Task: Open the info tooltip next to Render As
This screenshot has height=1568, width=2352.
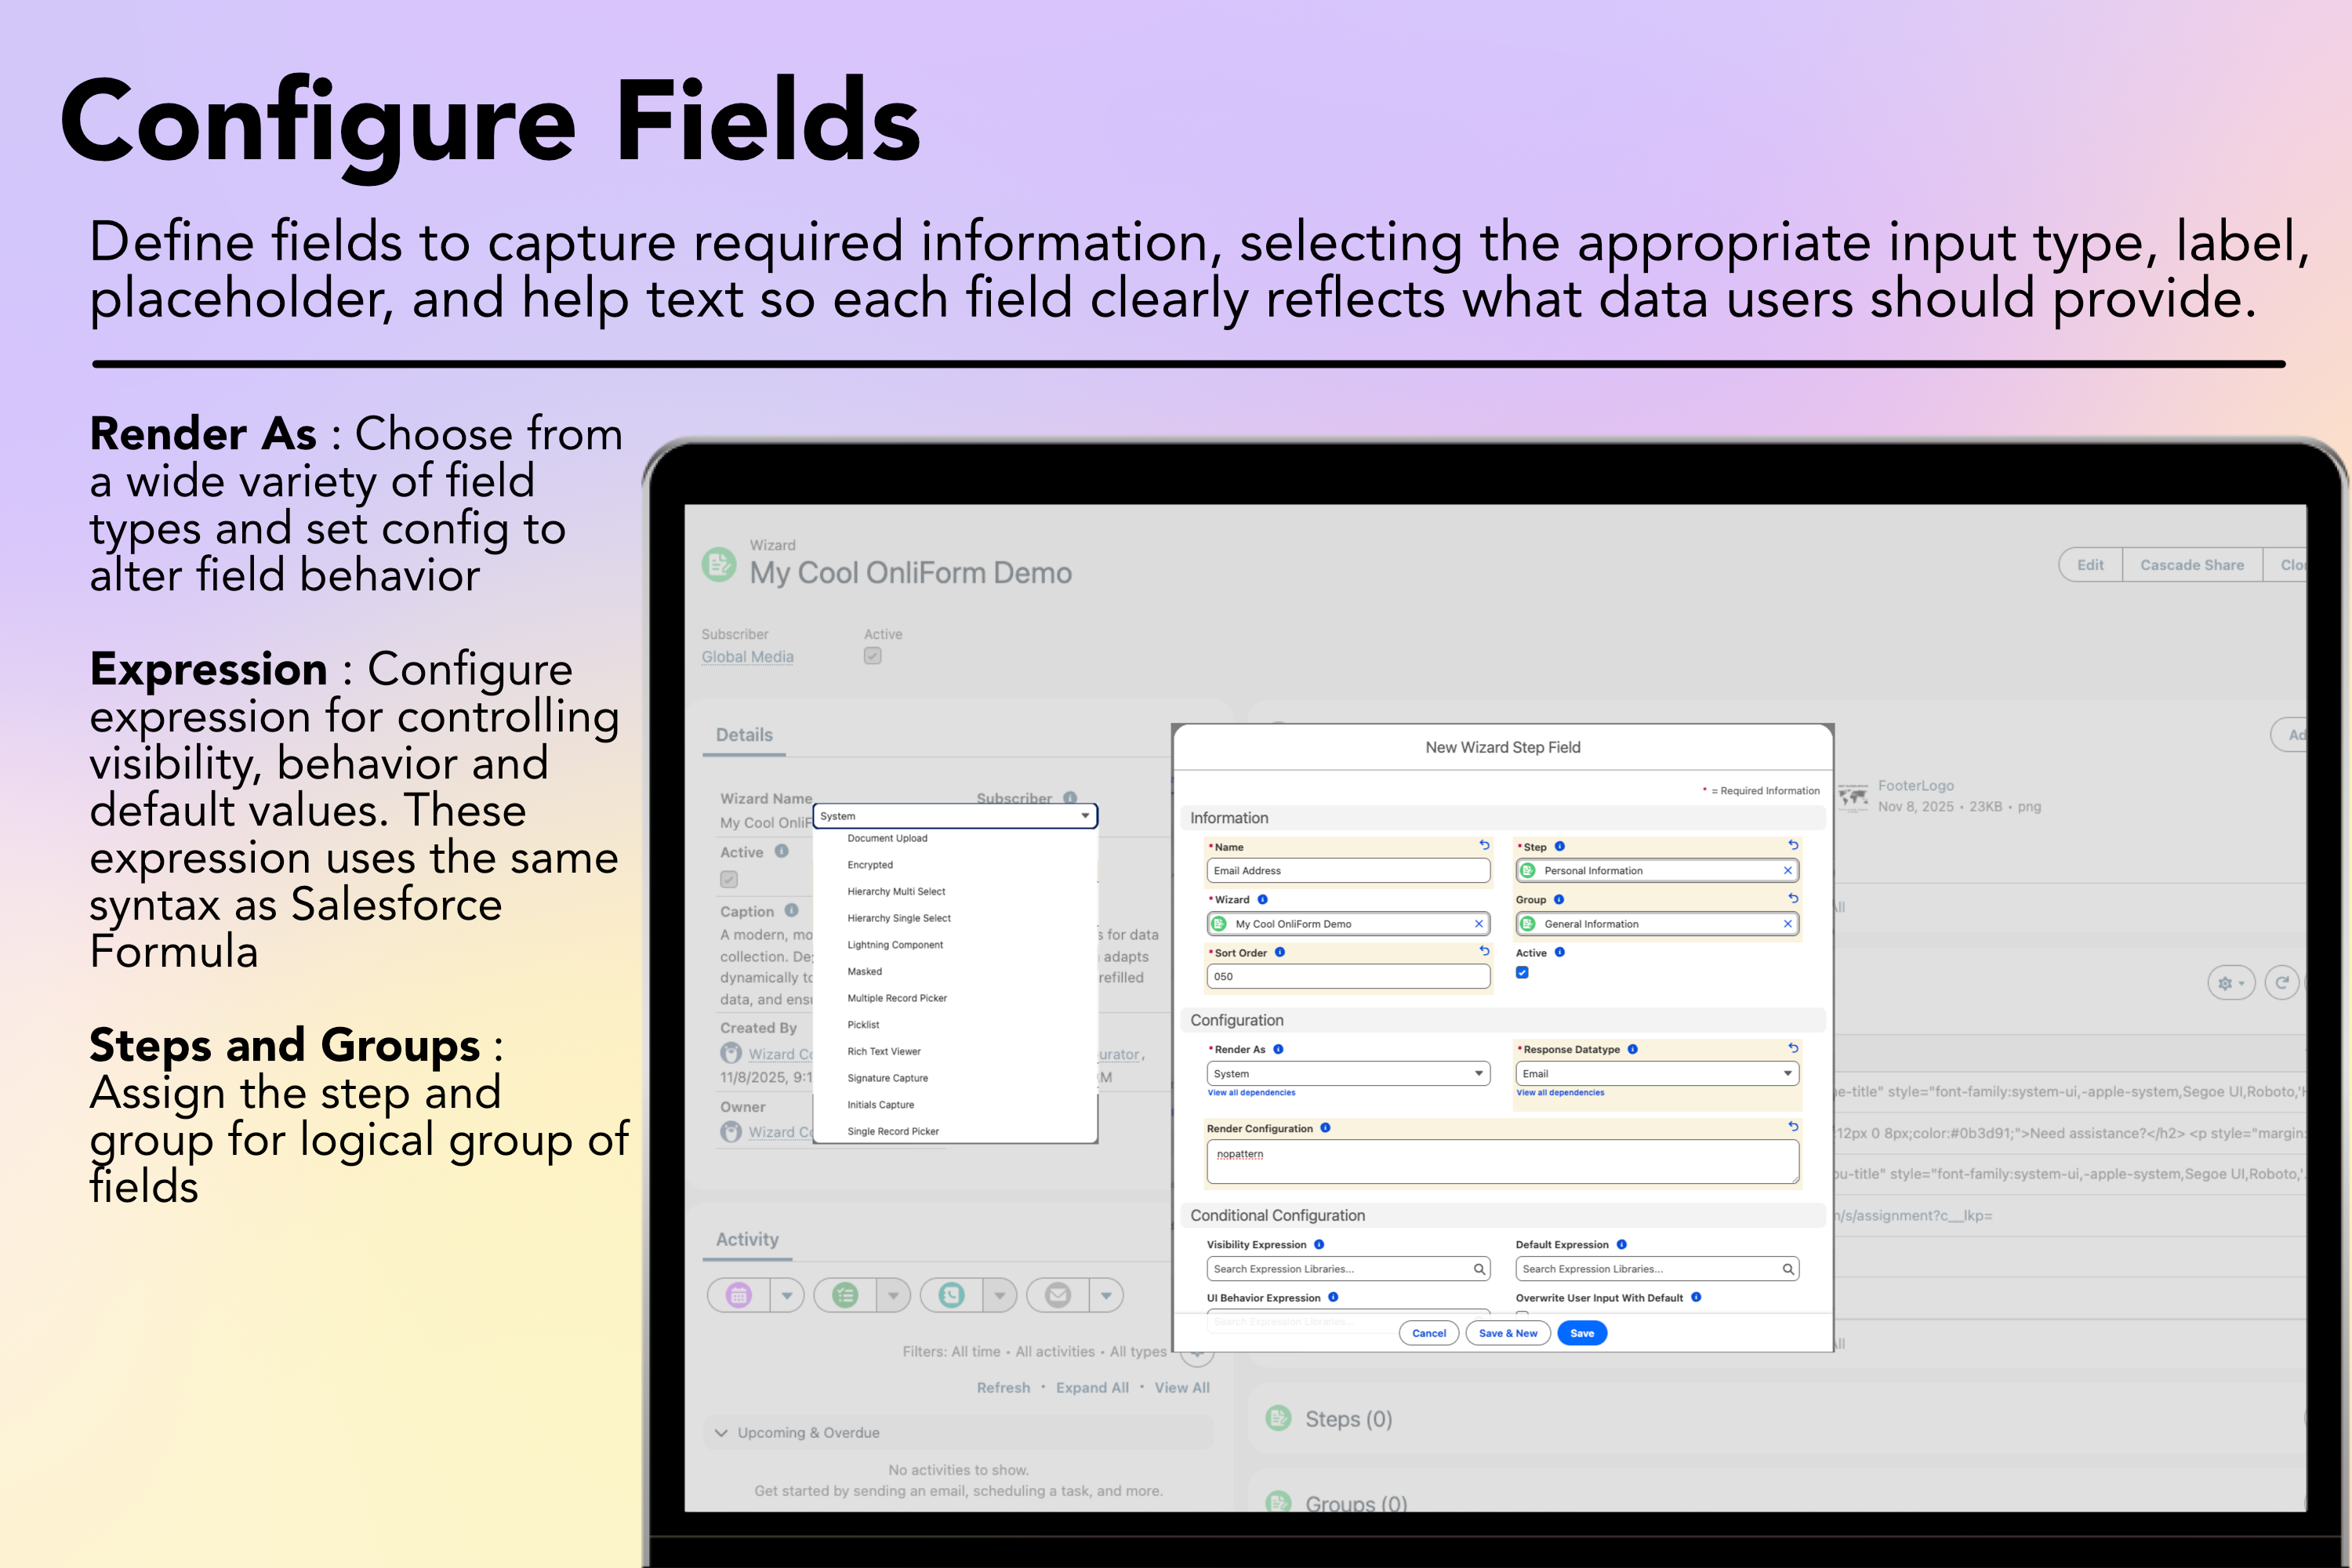Action: coord(1278,1049)
